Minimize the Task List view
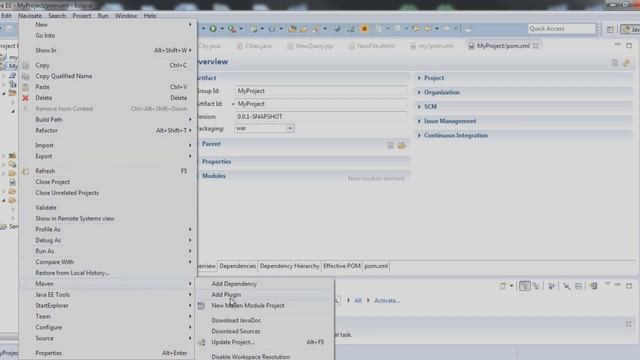Viewport: 640px width, 360px height. [x=618, y=285]
